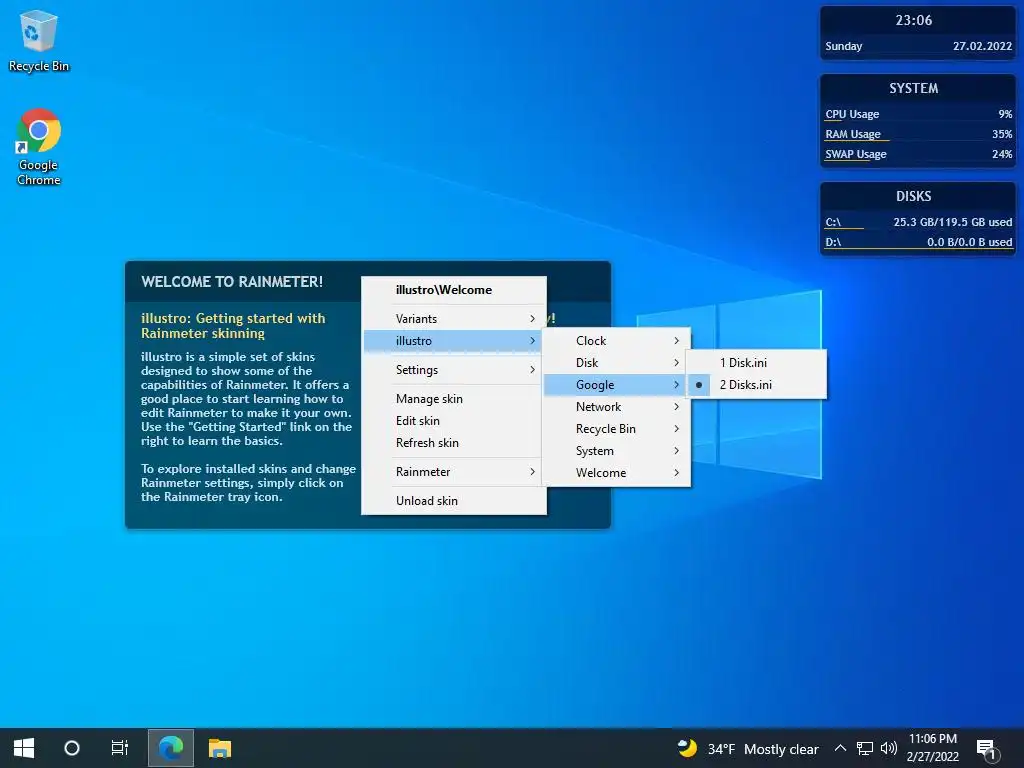Open the D:\ drive link
Viewport: 1024px width, 768px height.
833,242
